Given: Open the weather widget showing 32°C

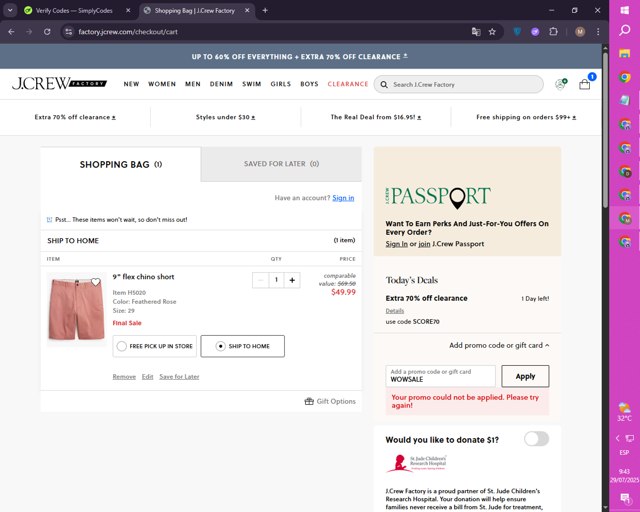Looking at the screenshot, I should point(624,412).
